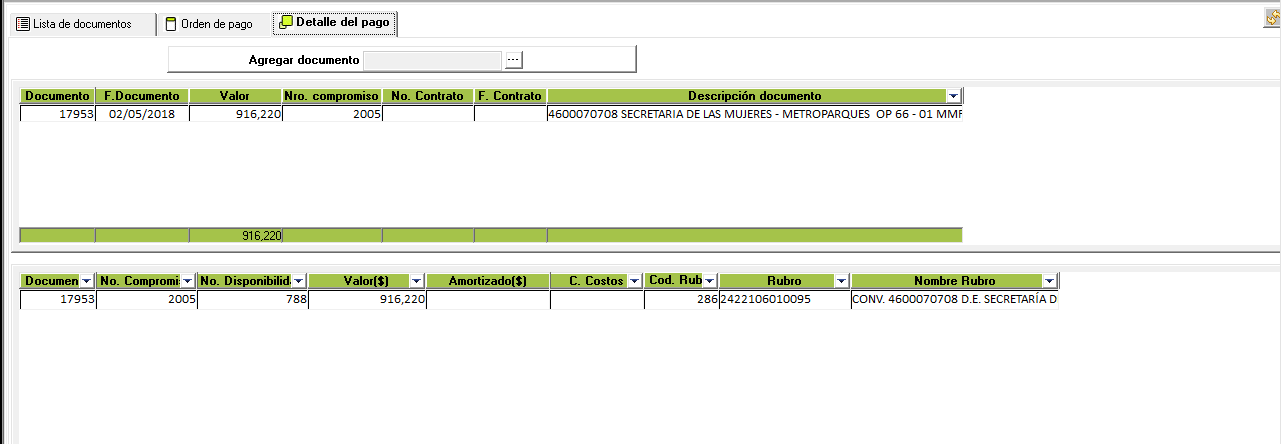Click the refresh icon in top-right corner
The height and width of the screenshot is (444, 1282).
click(x=1272, y=18)
